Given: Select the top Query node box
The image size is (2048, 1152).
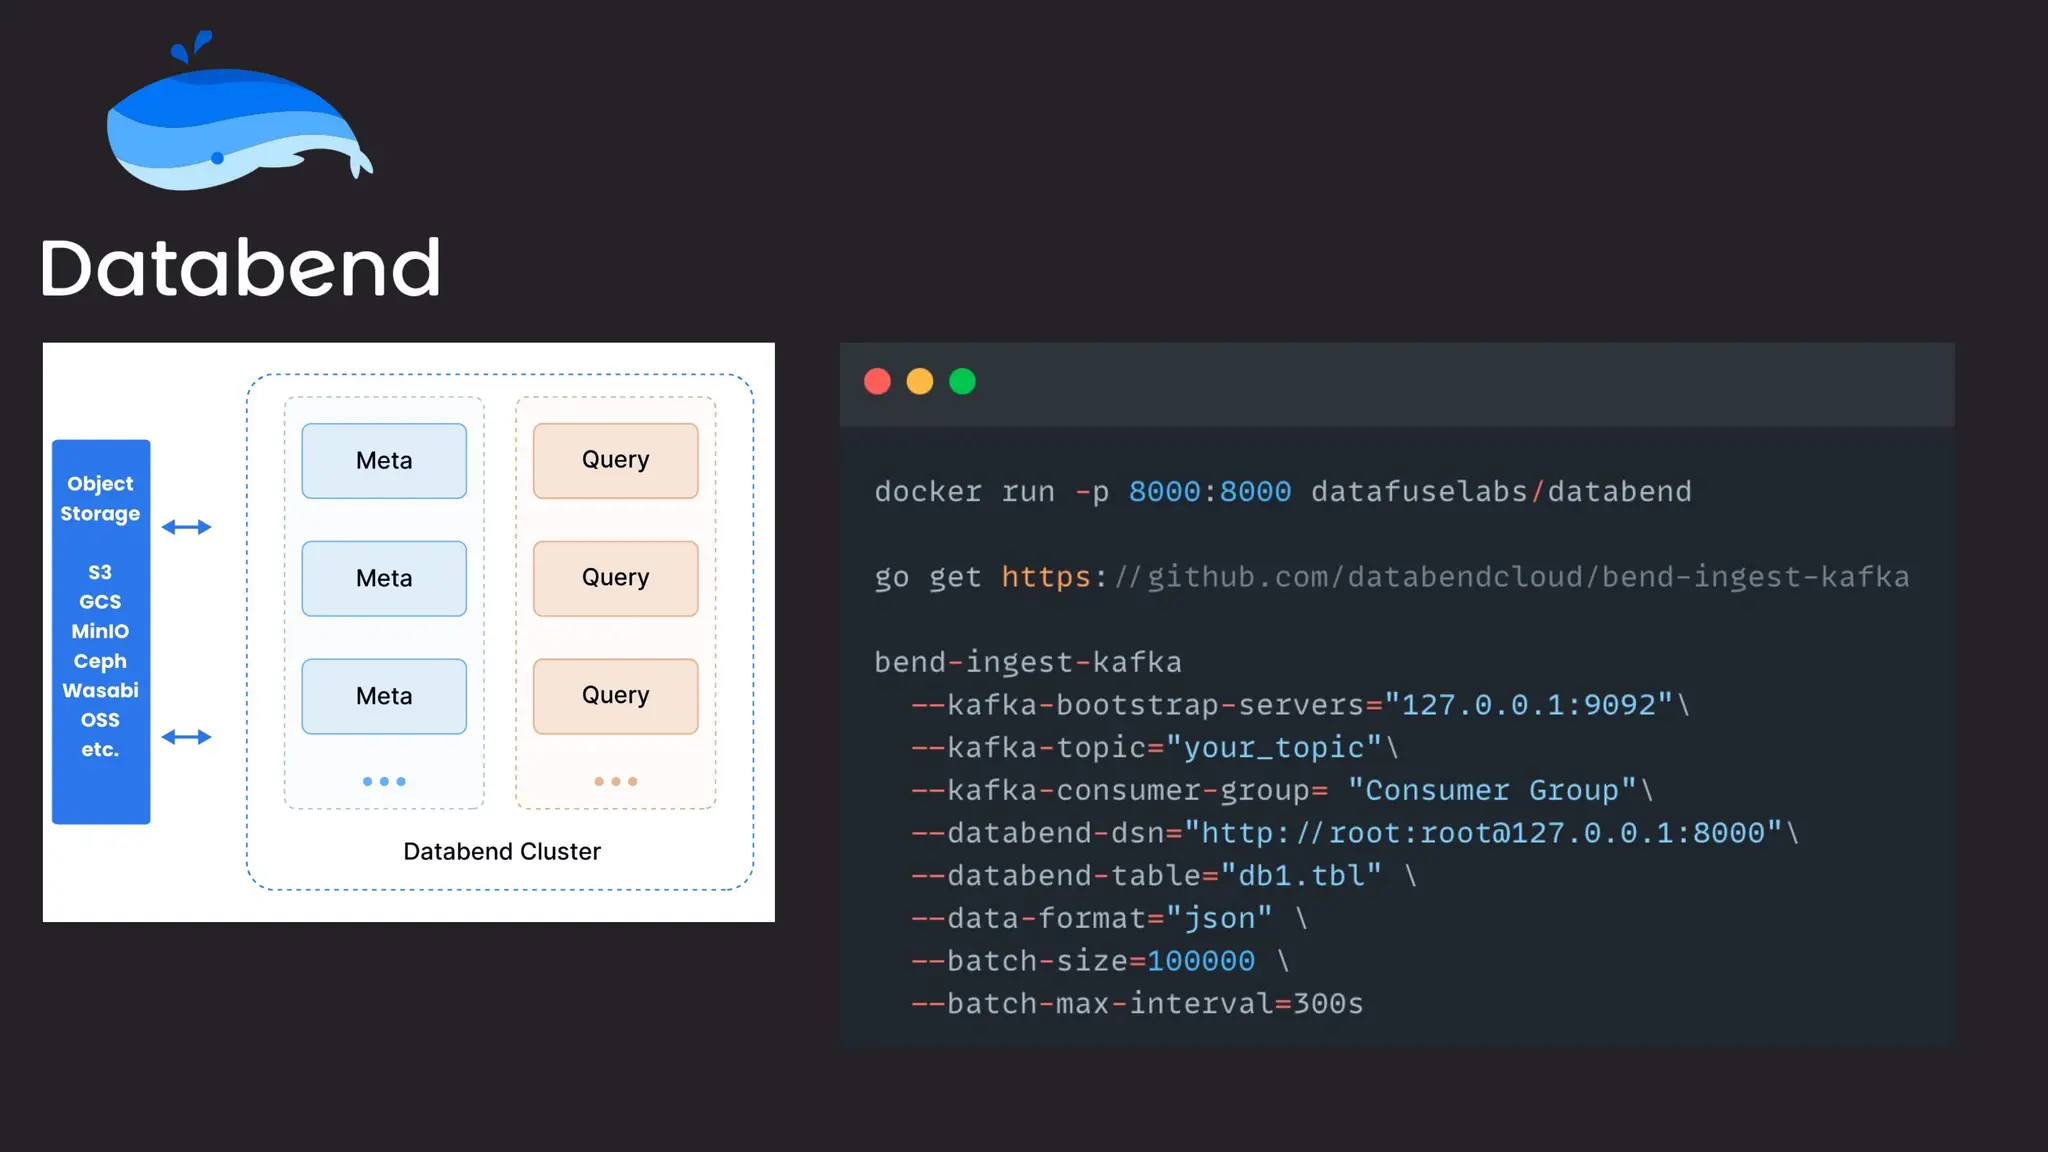Looking at the screenshot, I should (615, 460).
